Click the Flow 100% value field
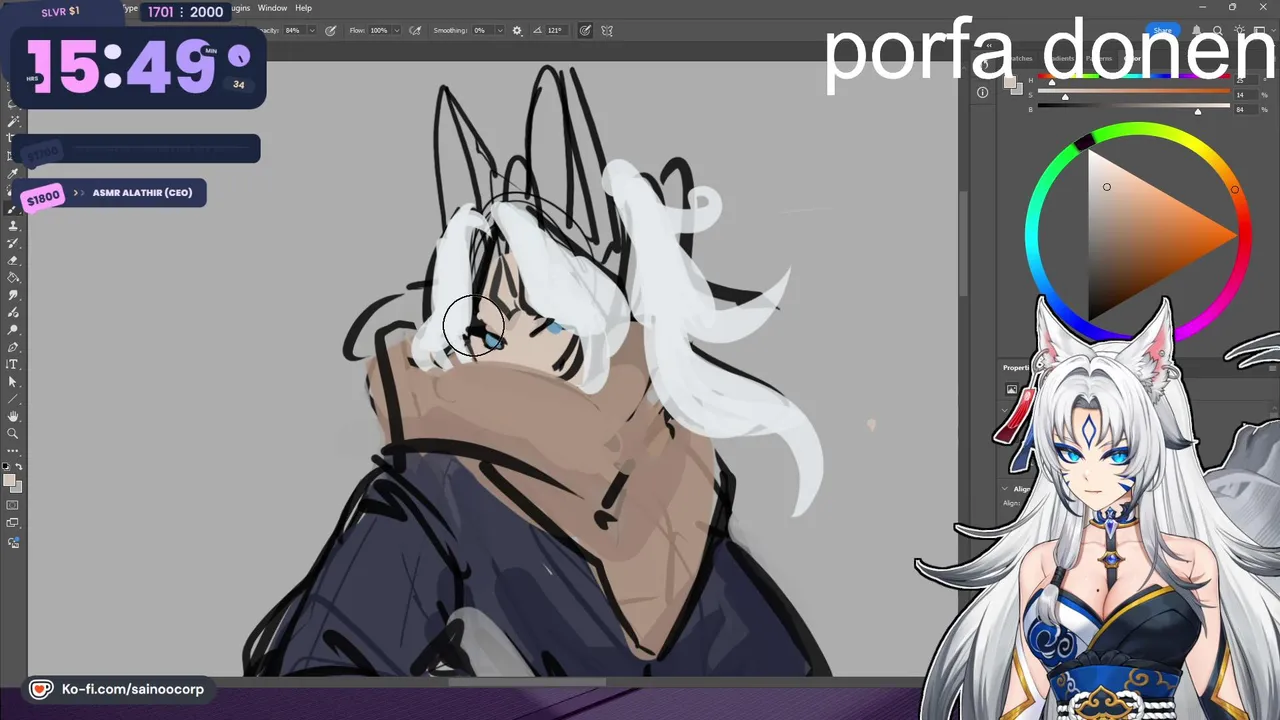 379,31
